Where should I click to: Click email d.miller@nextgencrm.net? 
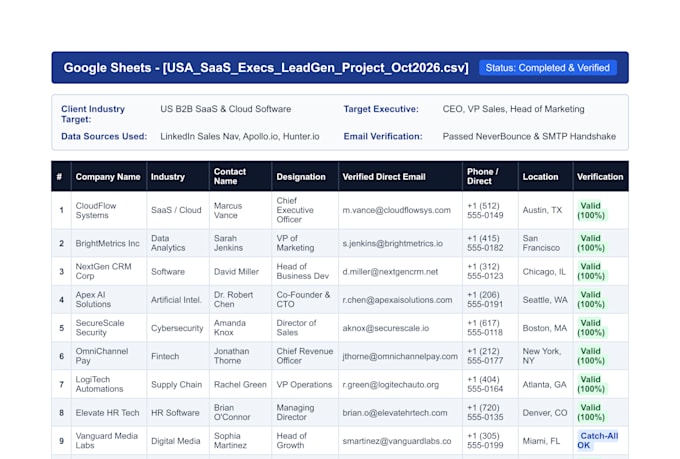click(390, 272)
